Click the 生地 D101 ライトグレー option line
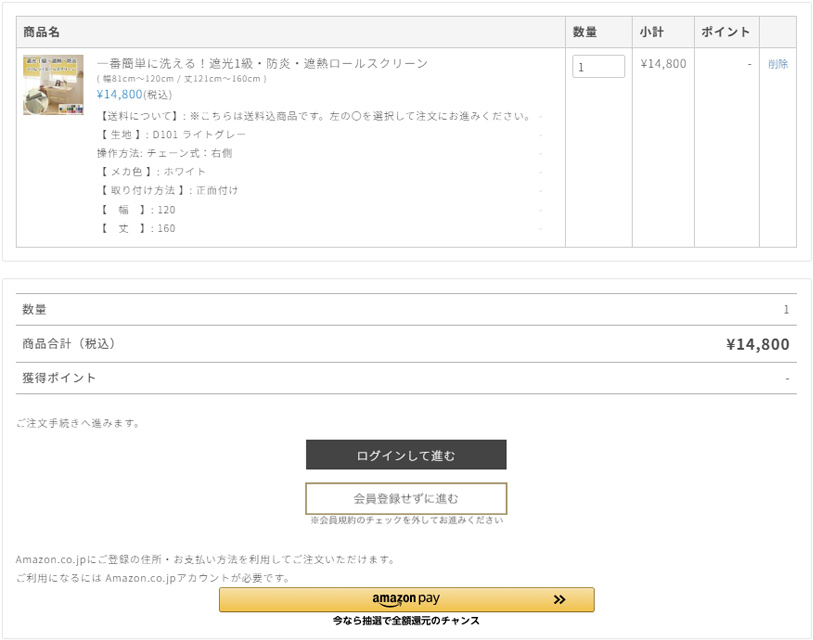This screenshot has width=813, height=640. [x=172, y=134]
